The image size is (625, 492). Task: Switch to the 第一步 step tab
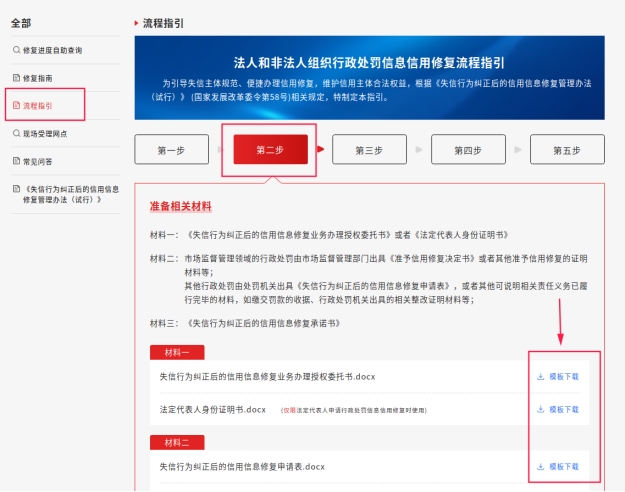pos(171,150)
